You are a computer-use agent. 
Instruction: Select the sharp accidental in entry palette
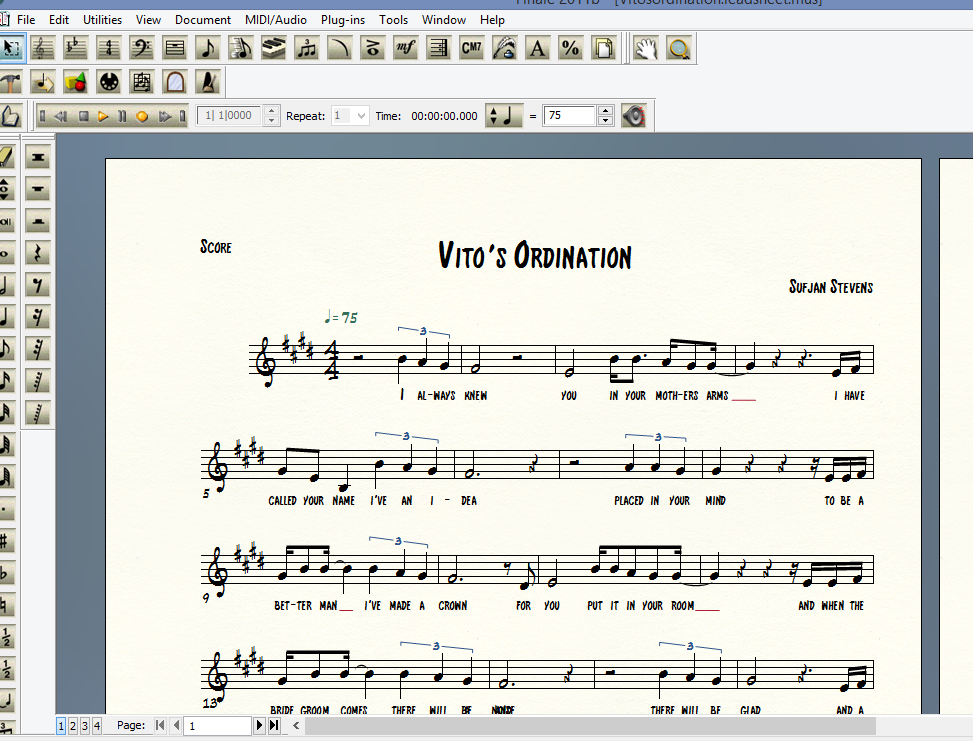point(6,542)
